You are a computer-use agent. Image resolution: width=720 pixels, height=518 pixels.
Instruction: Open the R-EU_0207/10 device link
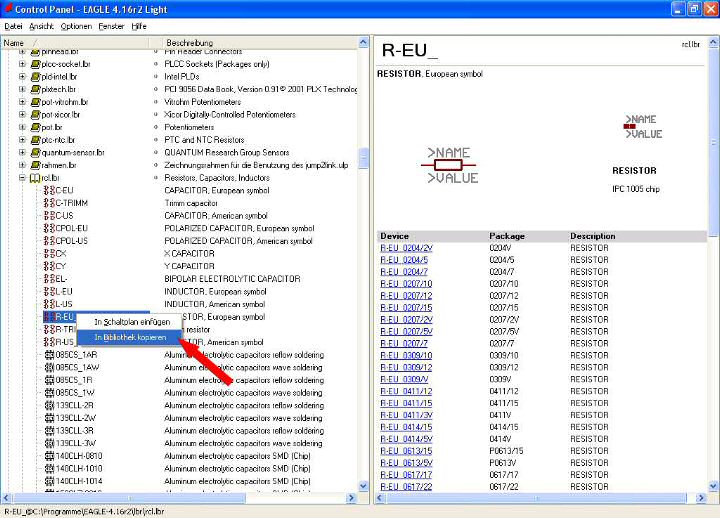point(406,284)
